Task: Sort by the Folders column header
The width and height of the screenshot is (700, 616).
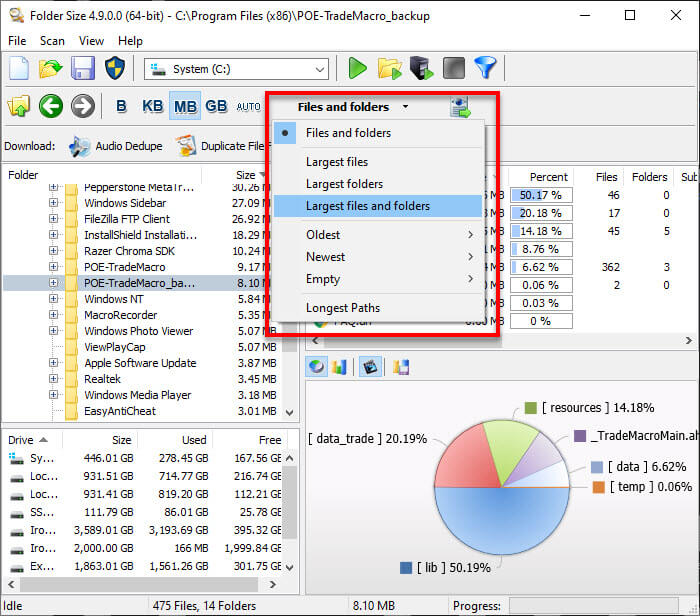Action: click(x=650, y=177)
